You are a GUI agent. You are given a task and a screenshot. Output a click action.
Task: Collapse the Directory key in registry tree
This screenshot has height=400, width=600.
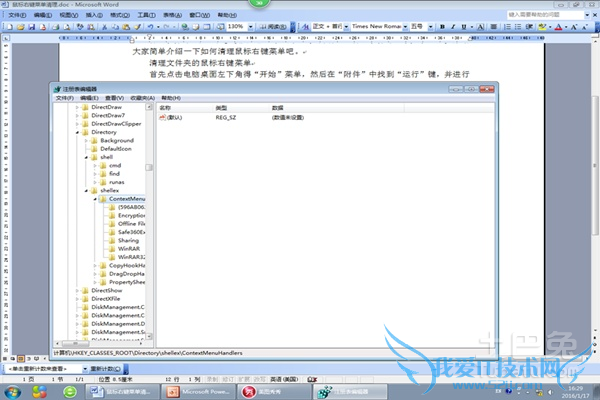77,132
